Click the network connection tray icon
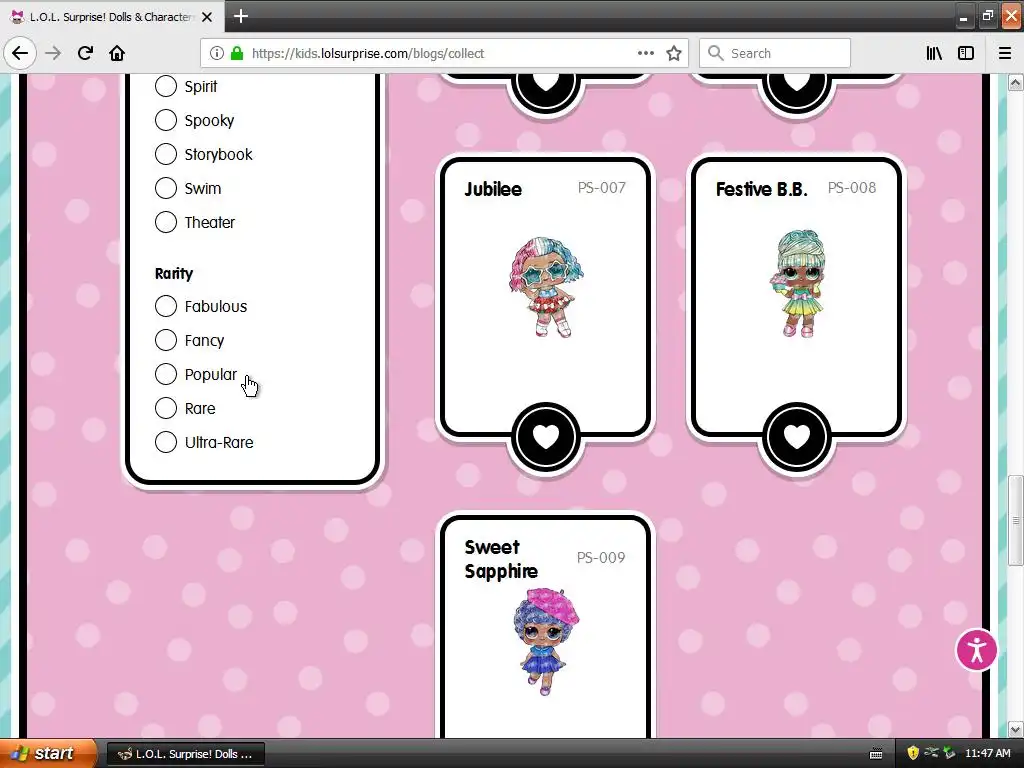The width and height of the screenshot is (1024, 768). 932,753
